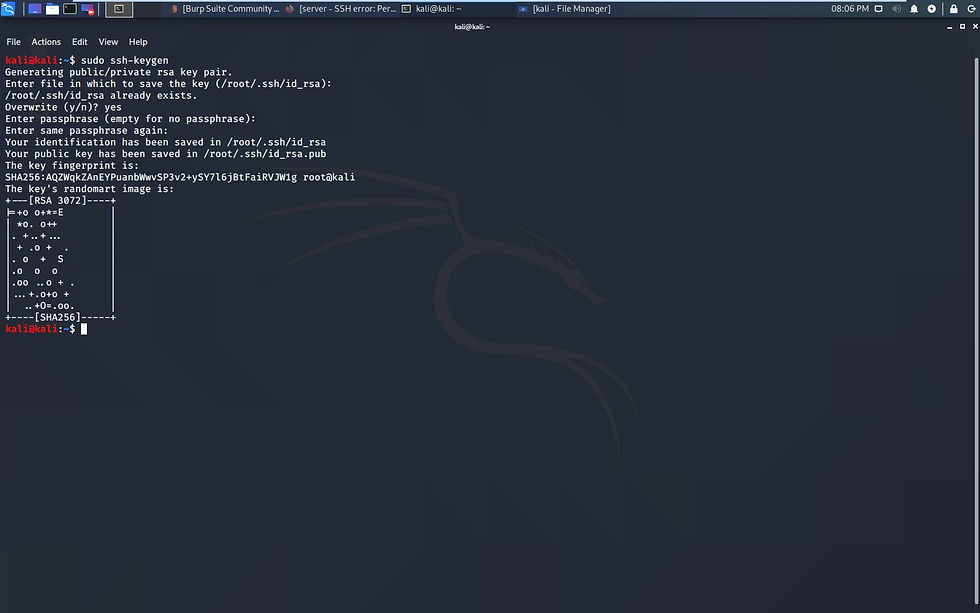The width and height of the screenshot is (980, 613).
Task: Open the View menu
Action: [x=108, y=42]
